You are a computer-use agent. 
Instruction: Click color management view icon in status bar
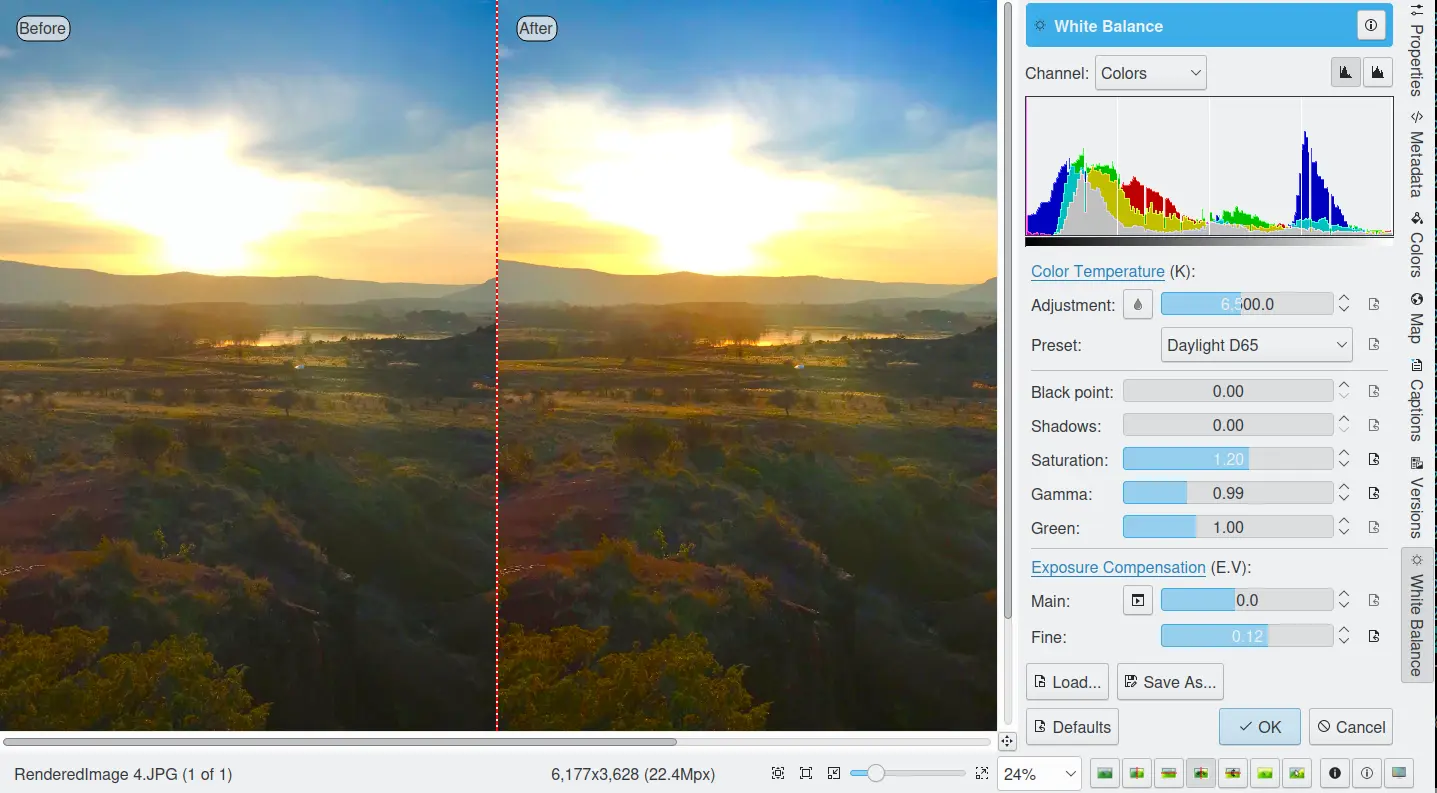(x=1398, y=773)
